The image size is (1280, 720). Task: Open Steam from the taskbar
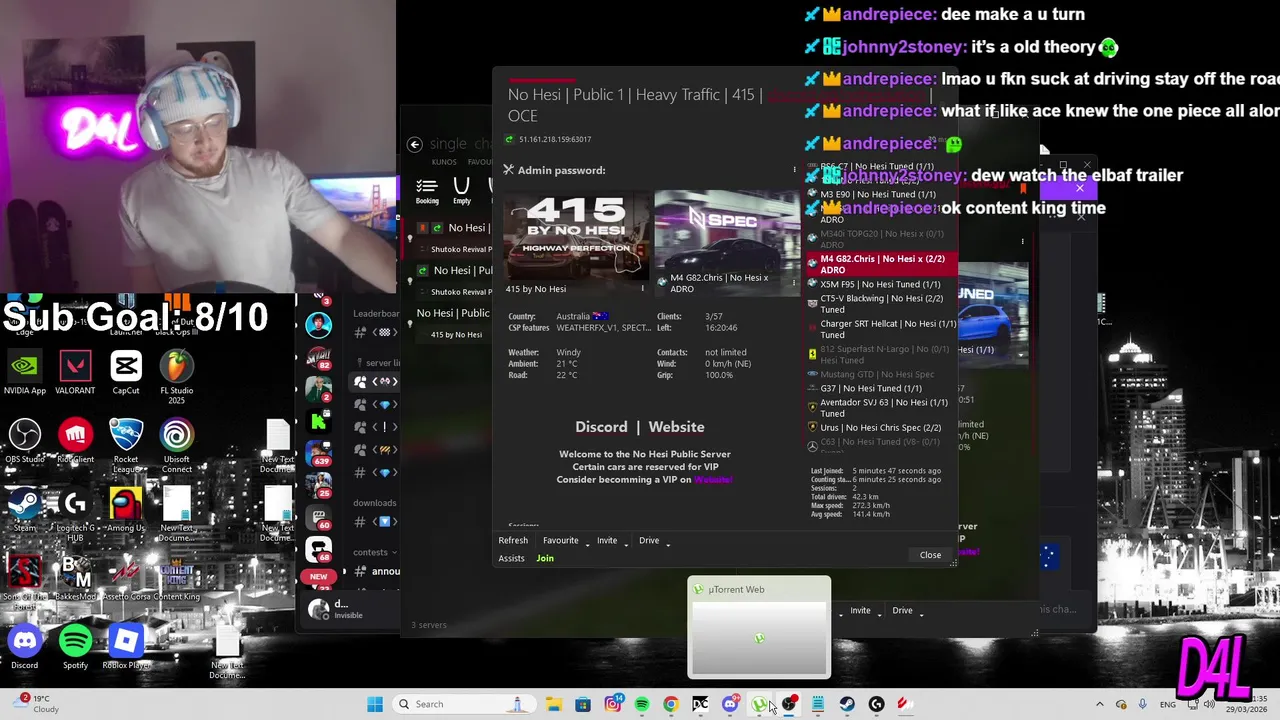847,704
